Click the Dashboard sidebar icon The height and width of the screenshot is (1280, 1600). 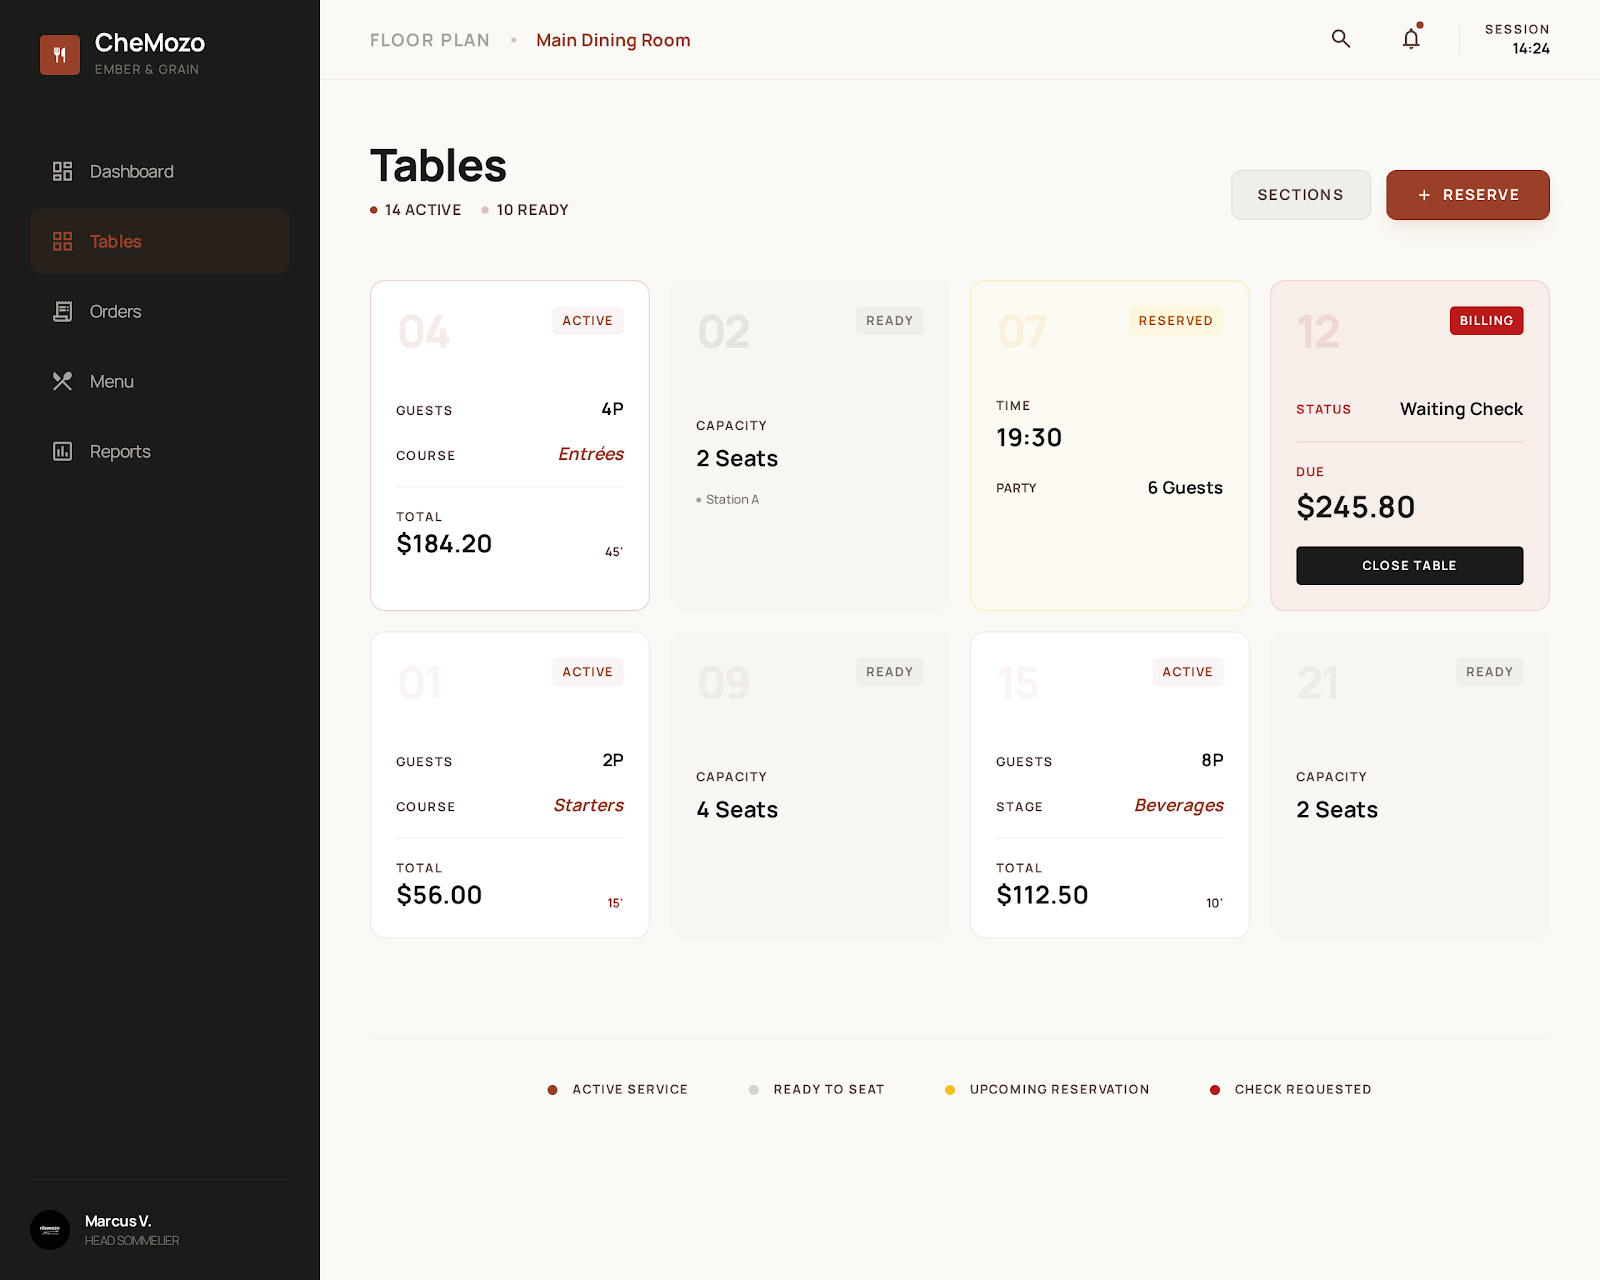62,171
